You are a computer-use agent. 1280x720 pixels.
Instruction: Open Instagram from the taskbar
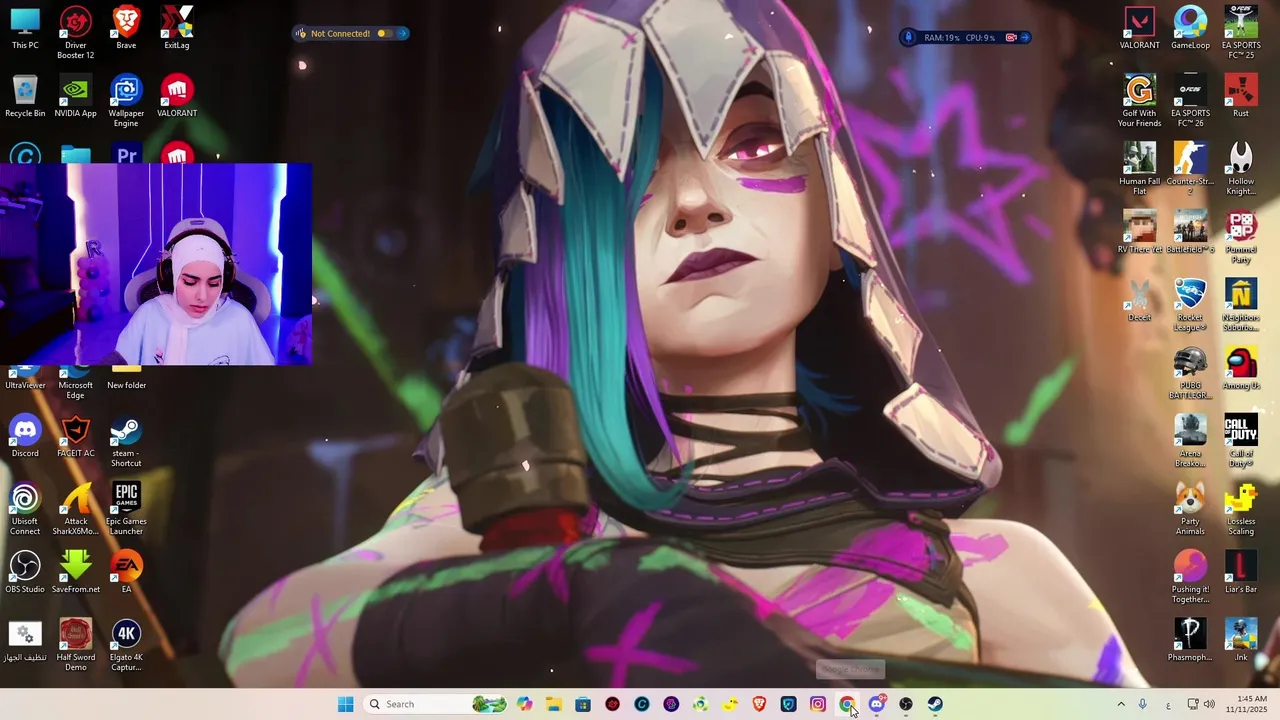click(818, 704)
